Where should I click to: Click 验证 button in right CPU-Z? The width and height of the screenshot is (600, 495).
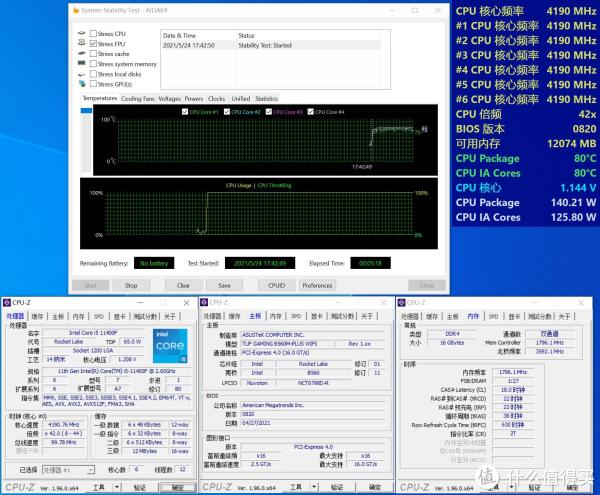click(x=534, y=487)
